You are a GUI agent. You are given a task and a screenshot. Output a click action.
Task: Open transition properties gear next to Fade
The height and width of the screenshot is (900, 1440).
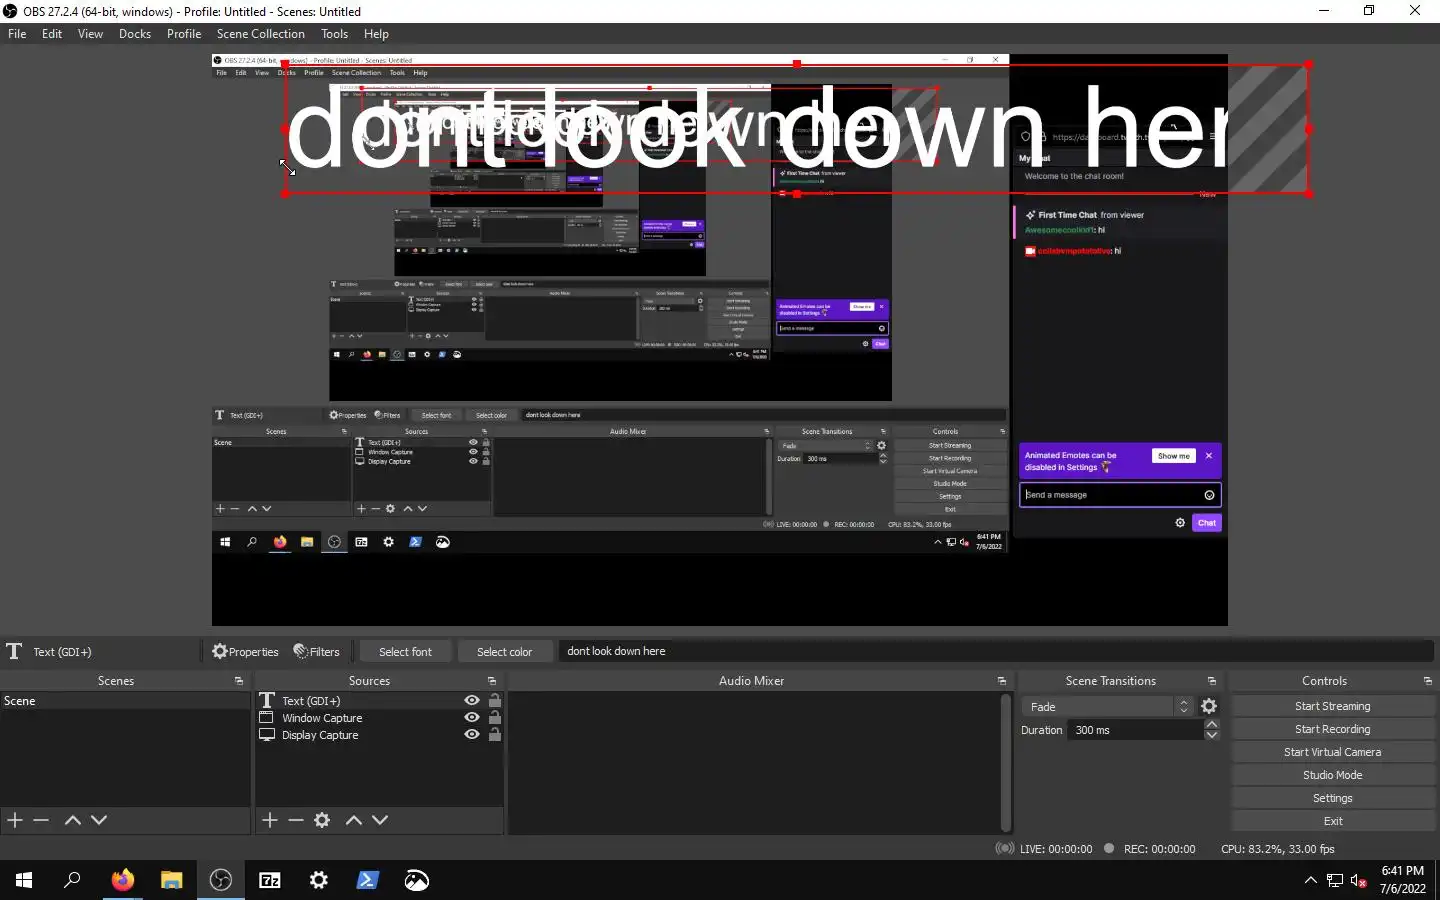tap(1209, 706)
